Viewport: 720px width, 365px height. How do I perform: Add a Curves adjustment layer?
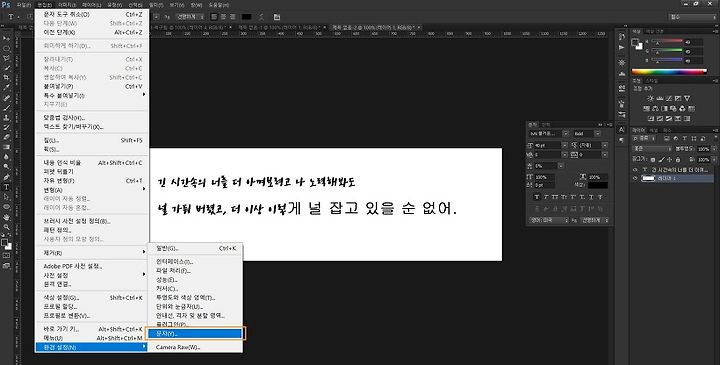[669, 98]
